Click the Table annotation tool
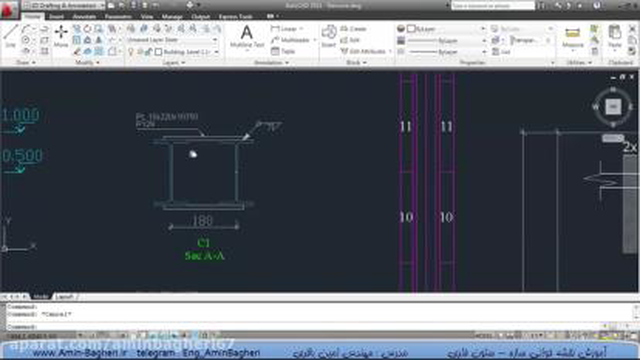The height and width of the screenshot is (360, 640). 283,51
